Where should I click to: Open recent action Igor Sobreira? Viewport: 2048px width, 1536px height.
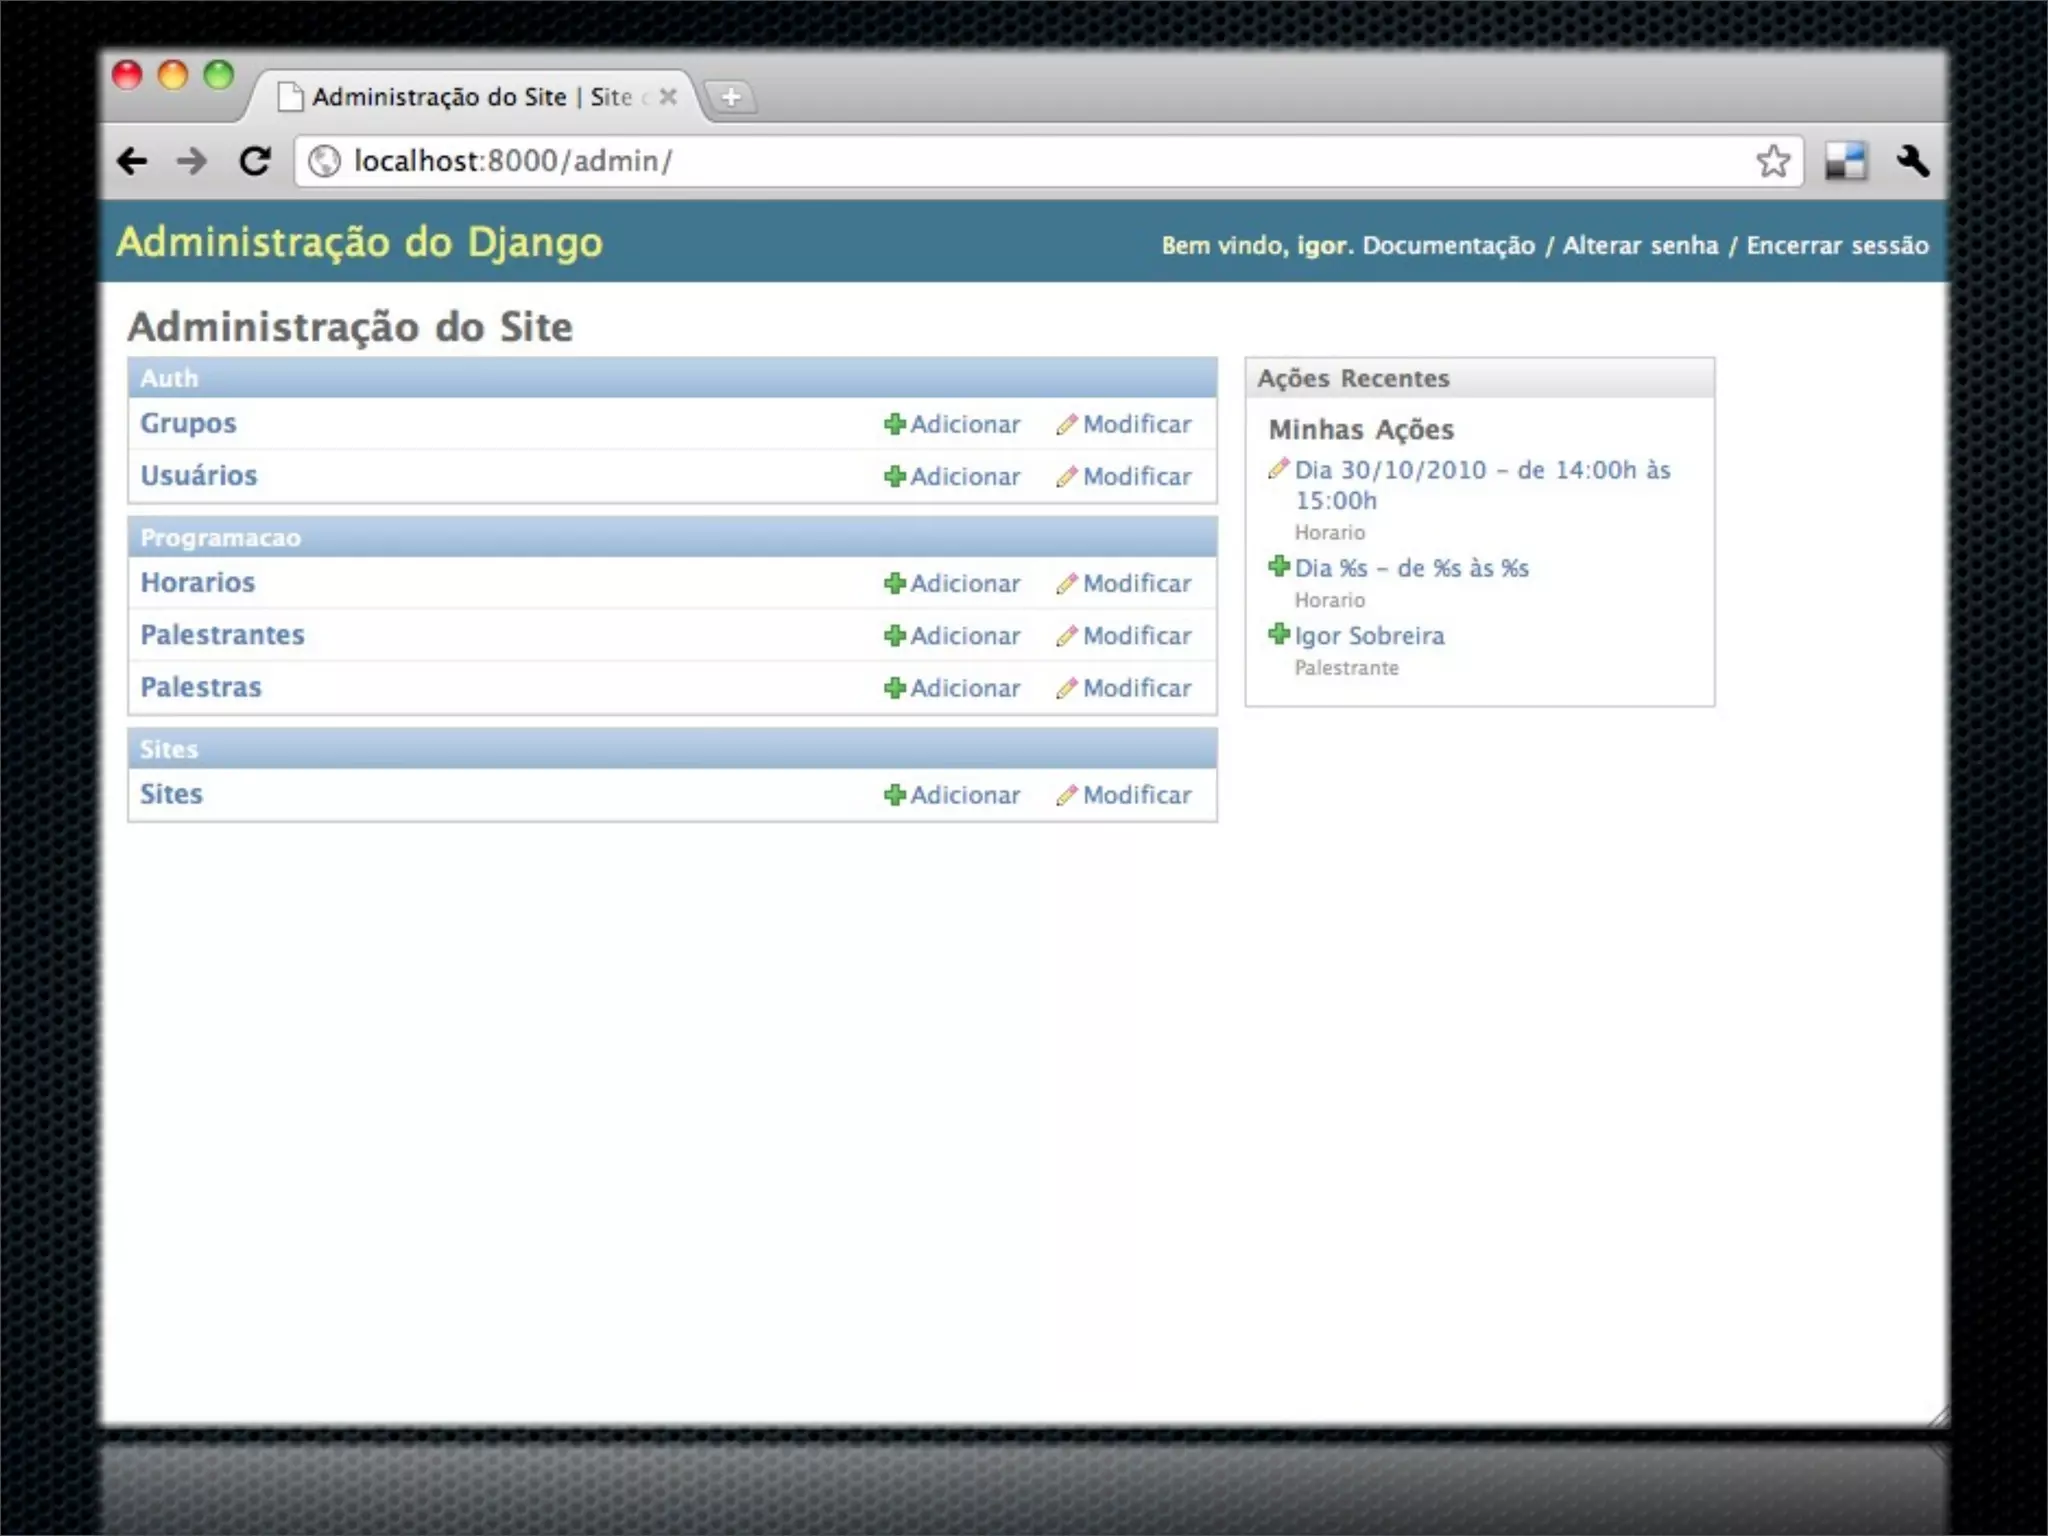point(1369,636)
